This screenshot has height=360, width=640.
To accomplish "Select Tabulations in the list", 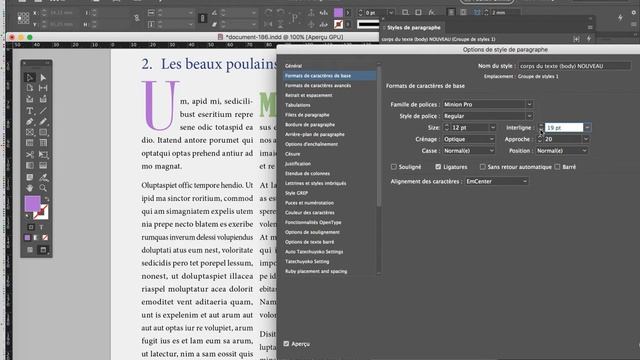I will tap(298, 105).
